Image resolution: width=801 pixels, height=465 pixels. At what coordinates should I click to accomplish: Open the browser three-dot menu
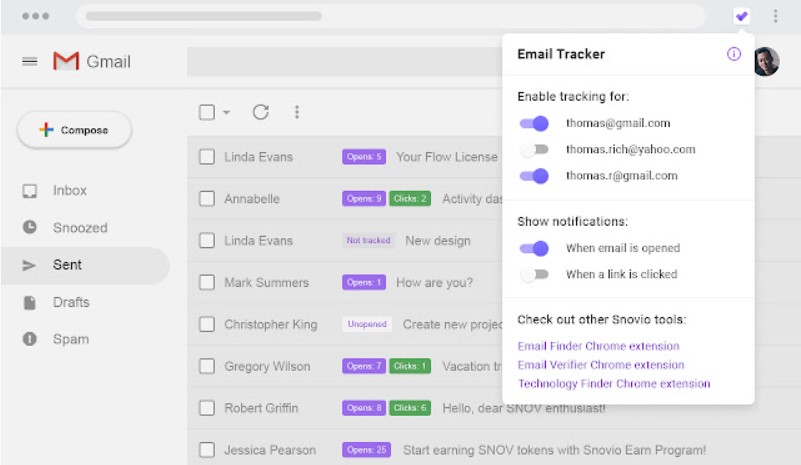[775, 16]
